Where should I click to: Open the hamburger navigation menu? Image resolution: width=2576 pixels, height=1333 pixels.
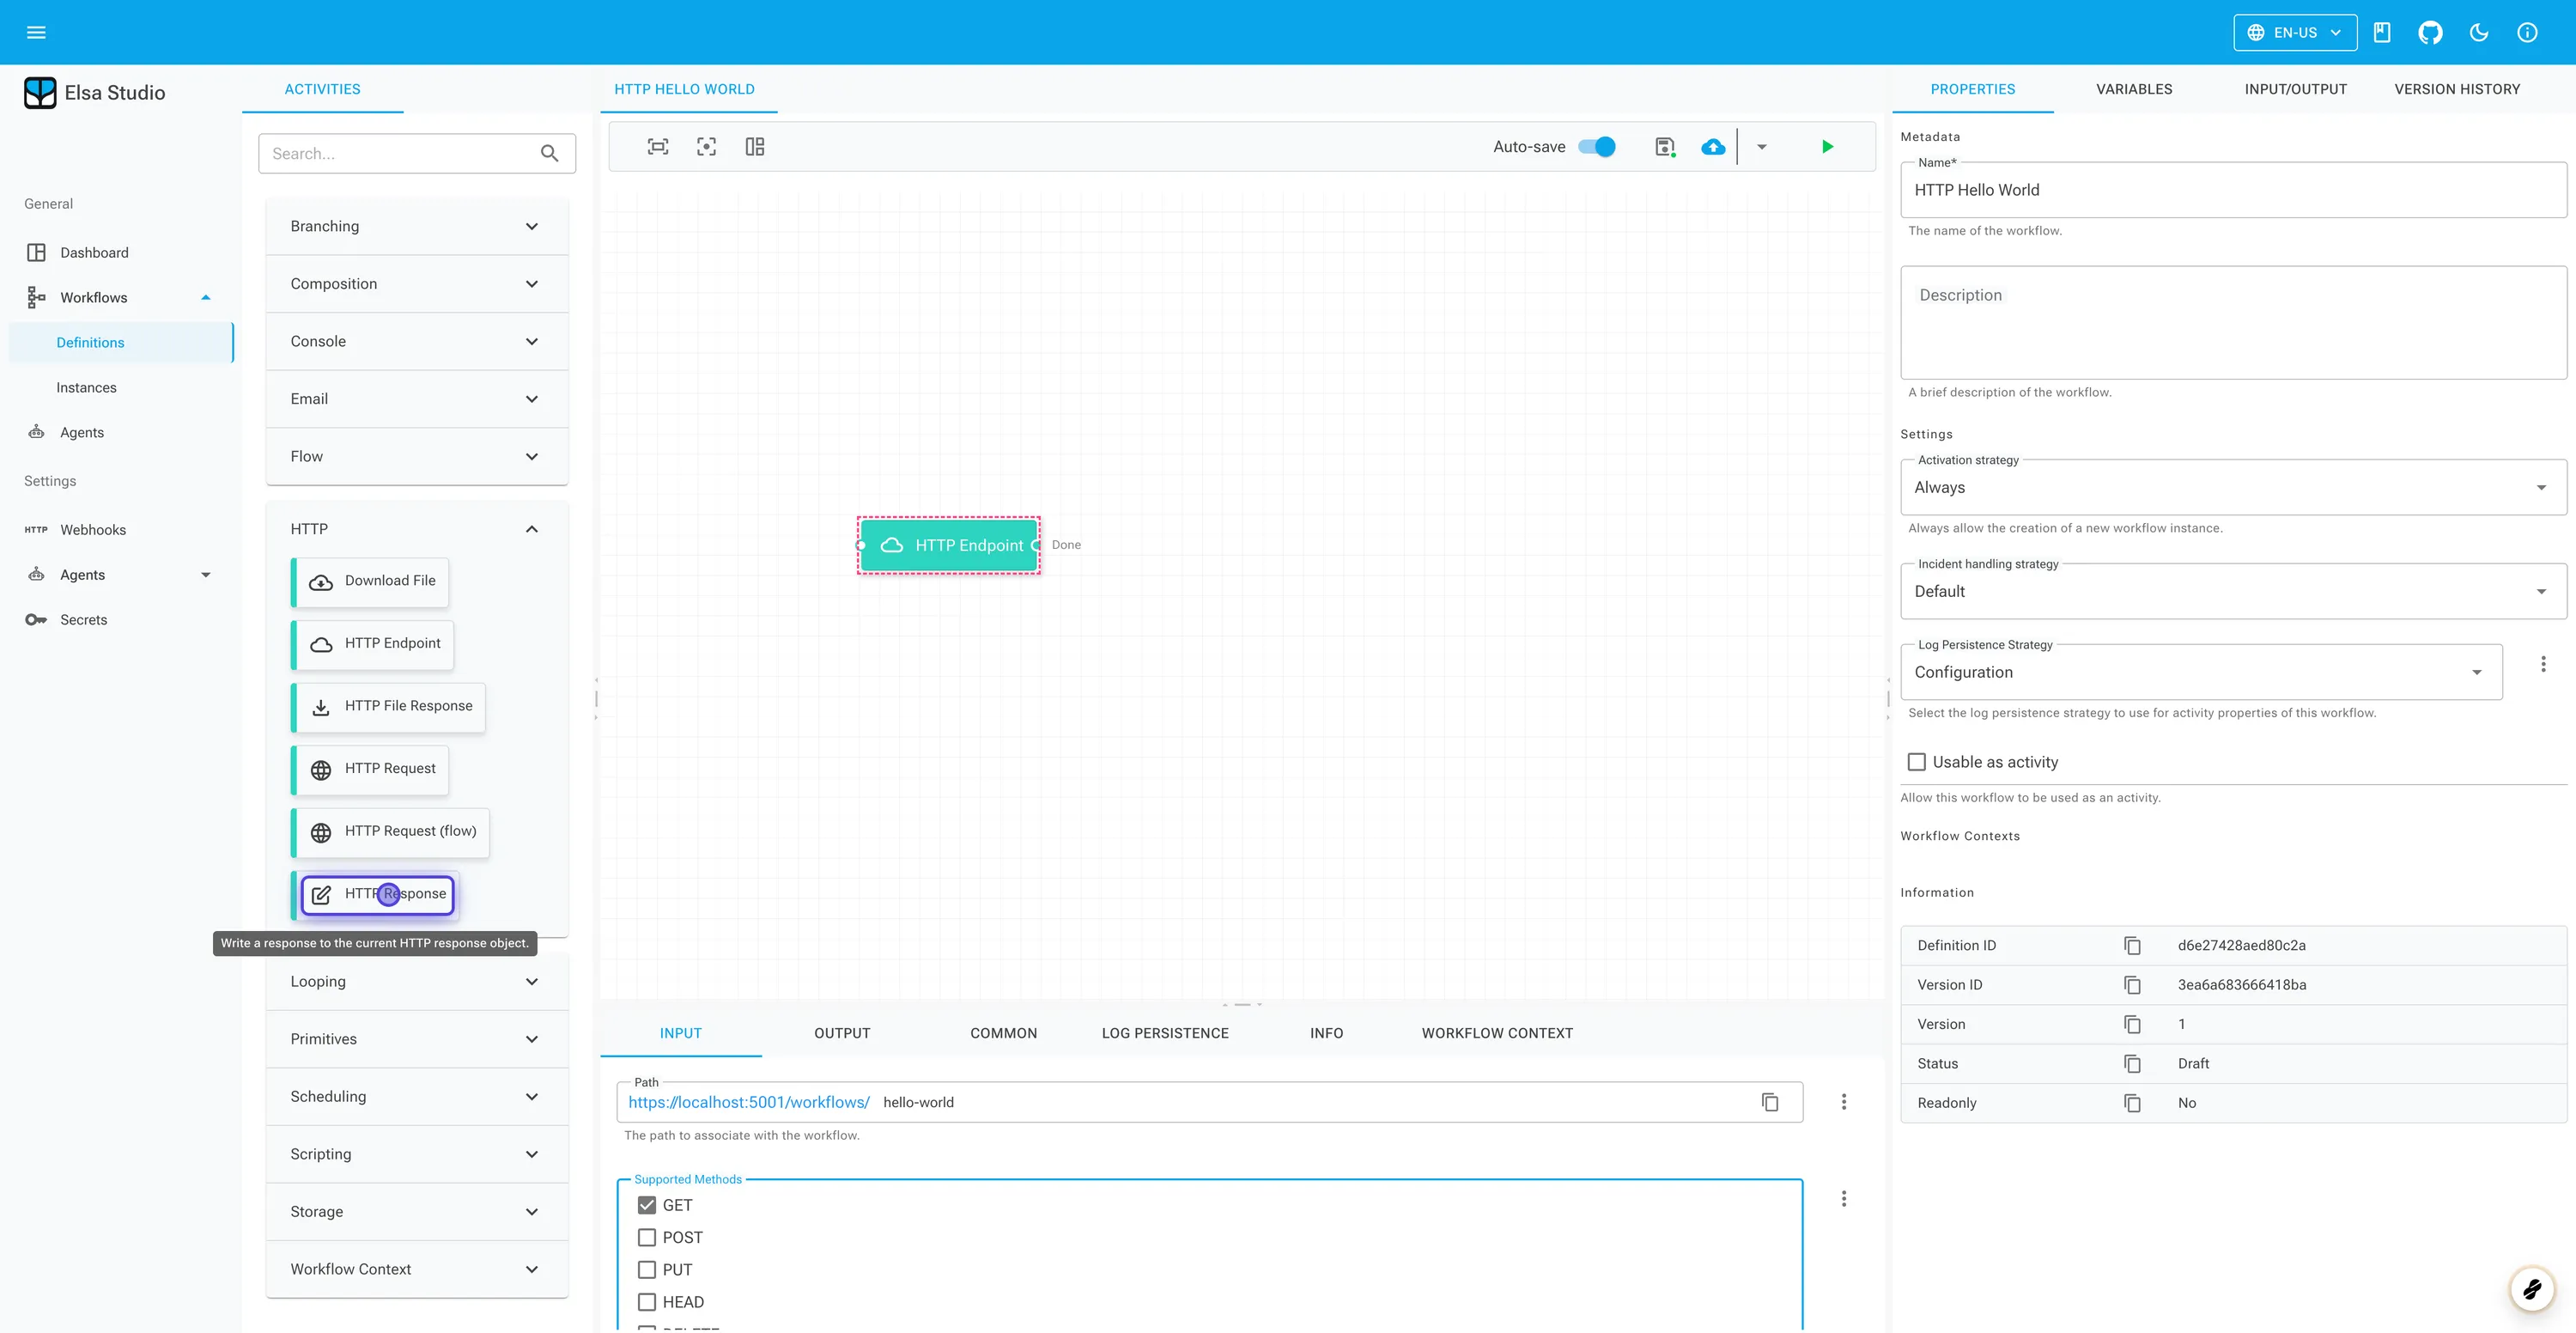[x=36, y=32]
